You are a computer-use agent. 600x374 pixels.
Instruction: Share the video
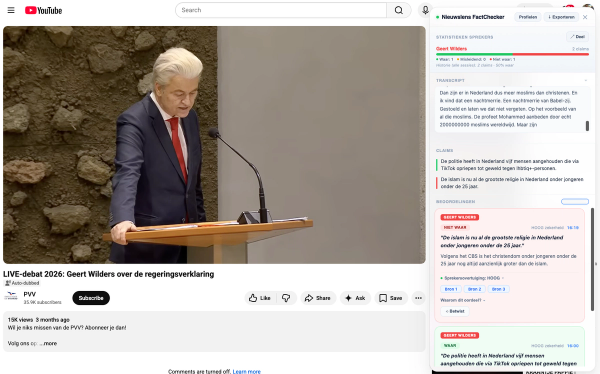(318, 298)
